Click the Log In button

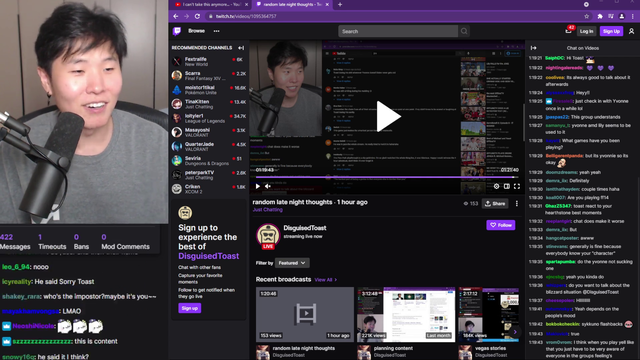[586, 31]
